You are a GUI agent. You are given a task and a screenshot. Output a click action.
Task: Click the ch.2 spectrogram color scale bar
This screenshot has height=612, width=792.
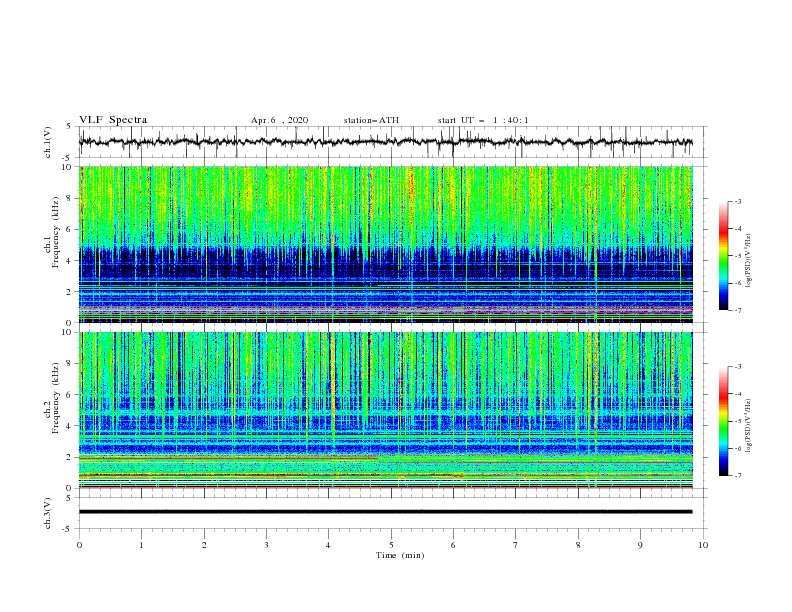[x=723, y=421]
